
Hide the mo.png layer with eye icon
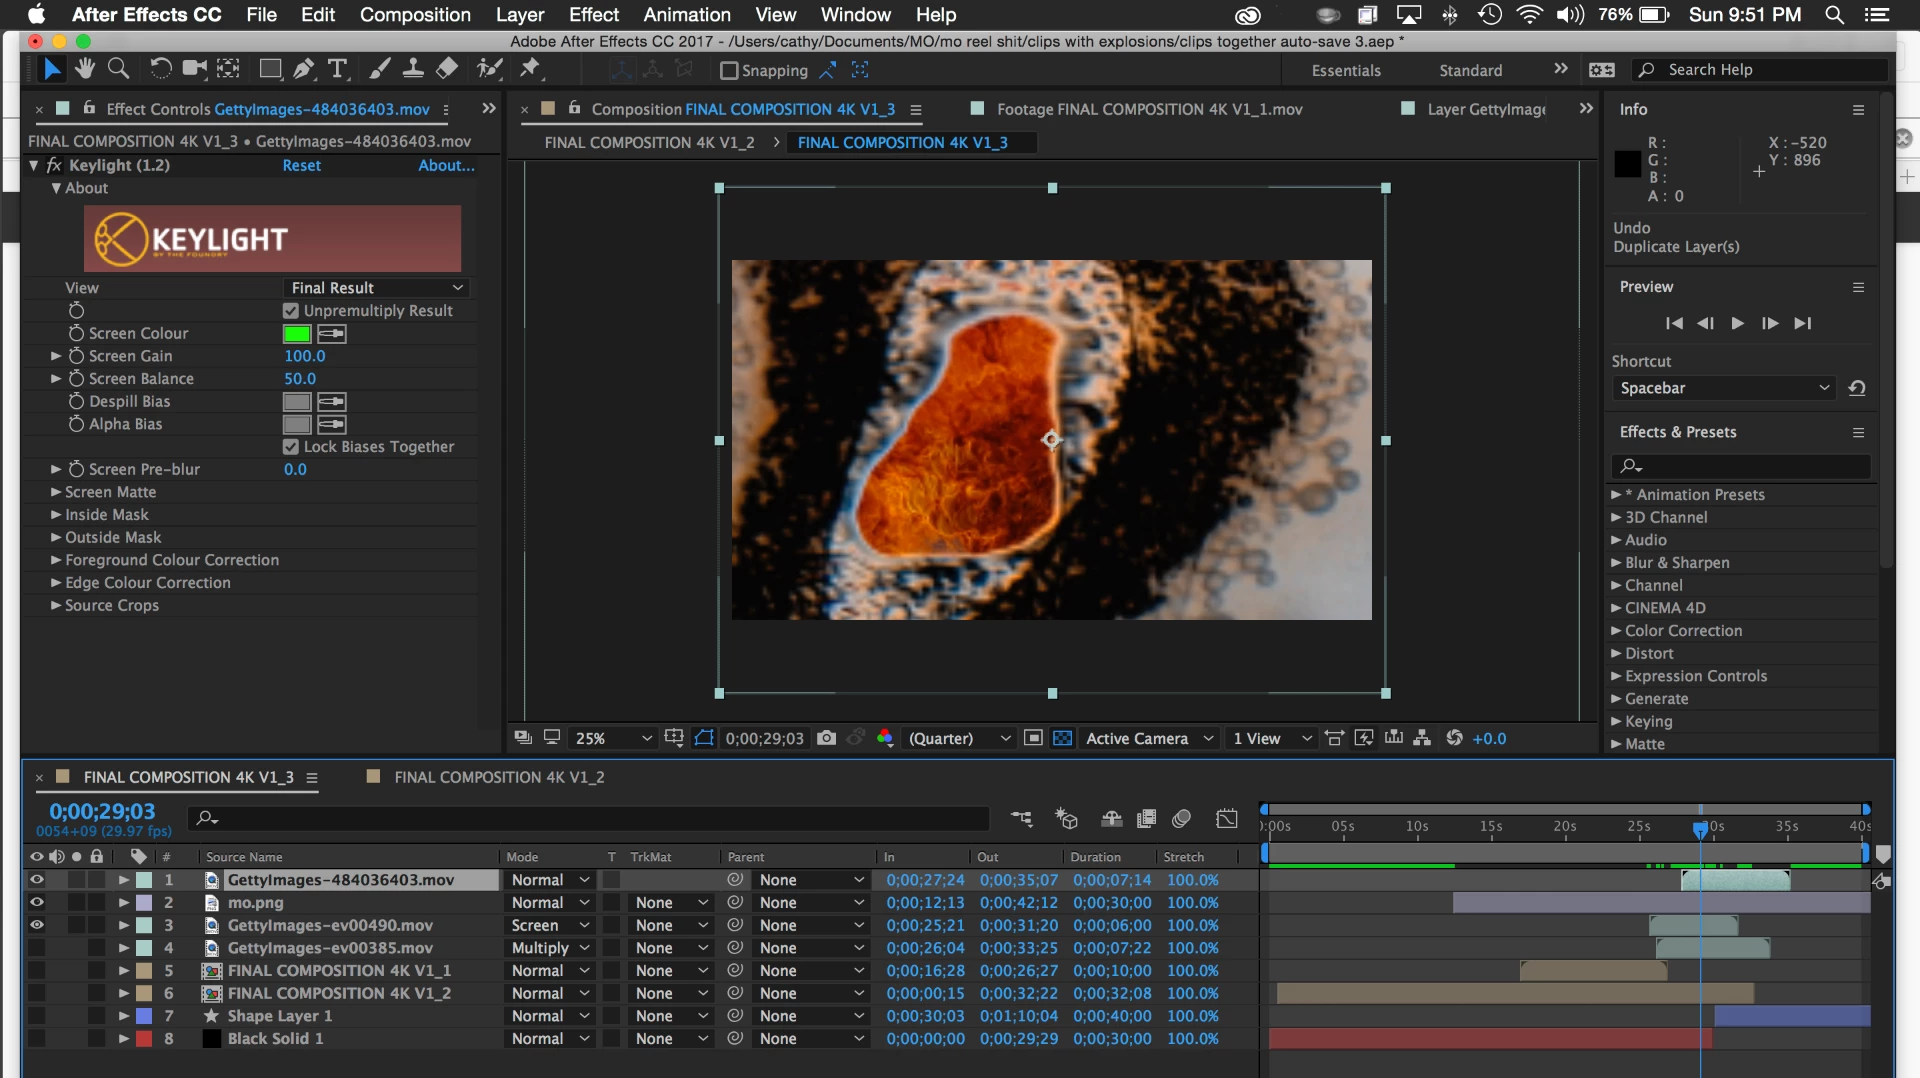pos(37,903)
